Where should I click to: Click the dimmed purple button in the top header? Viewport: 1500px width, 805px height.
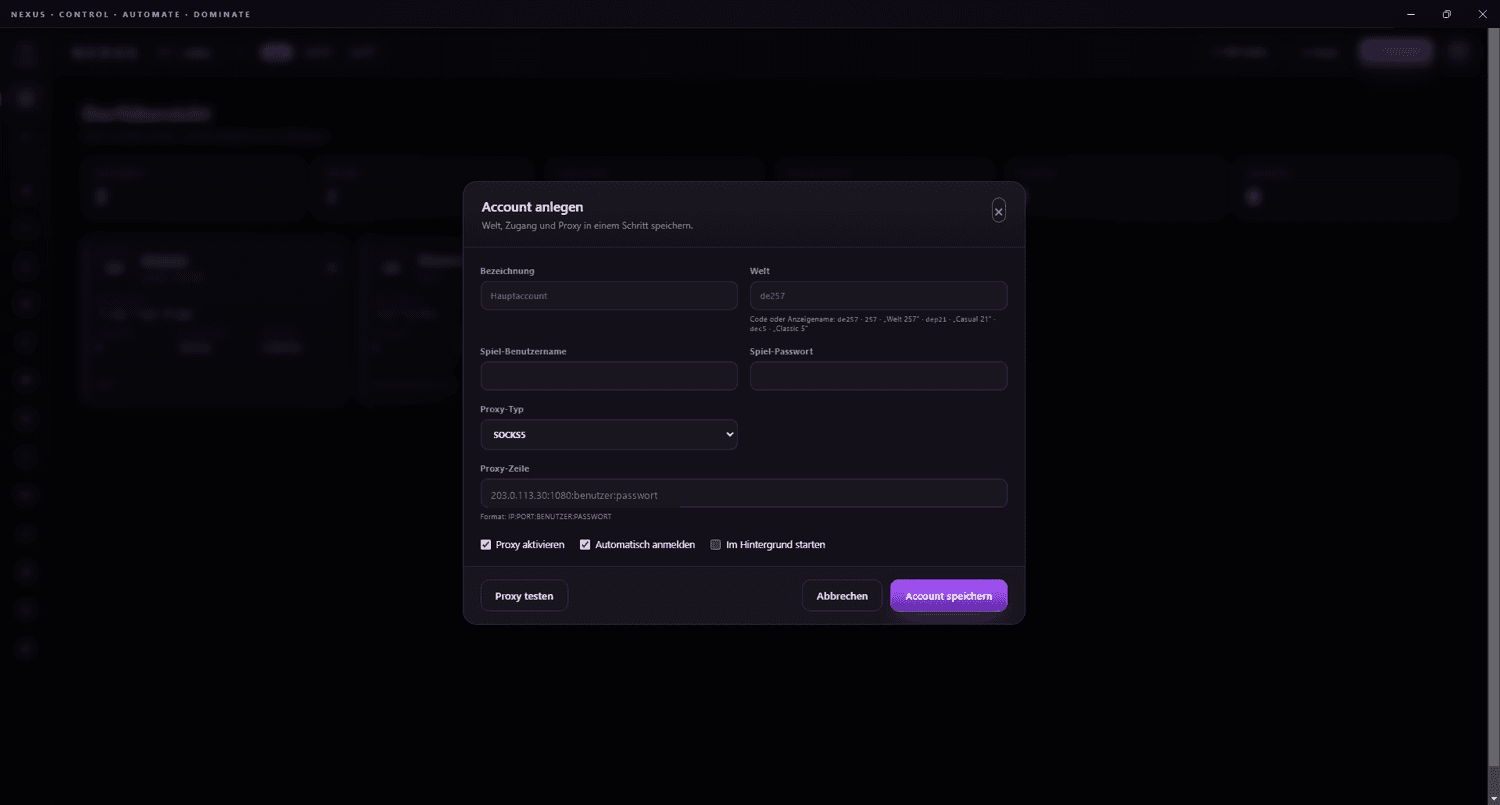click(1396, 52)
